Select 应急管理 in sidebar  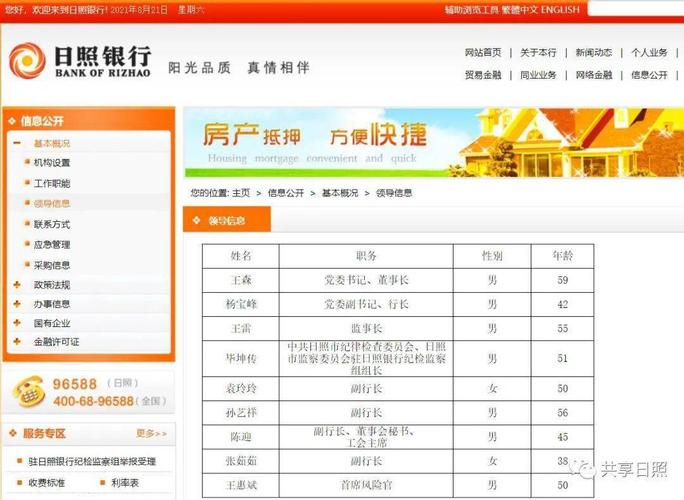(52, 245)
